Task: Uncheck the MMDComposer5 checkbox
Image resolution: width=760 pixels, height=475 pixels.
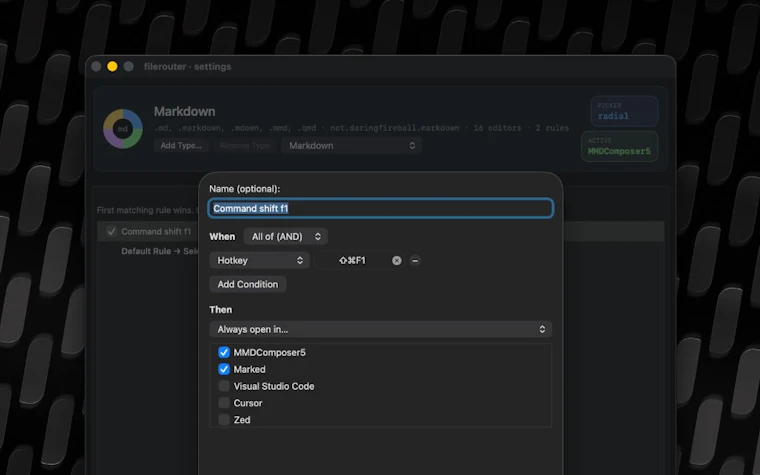Action: pyautogui.click(x=223, y=352)
